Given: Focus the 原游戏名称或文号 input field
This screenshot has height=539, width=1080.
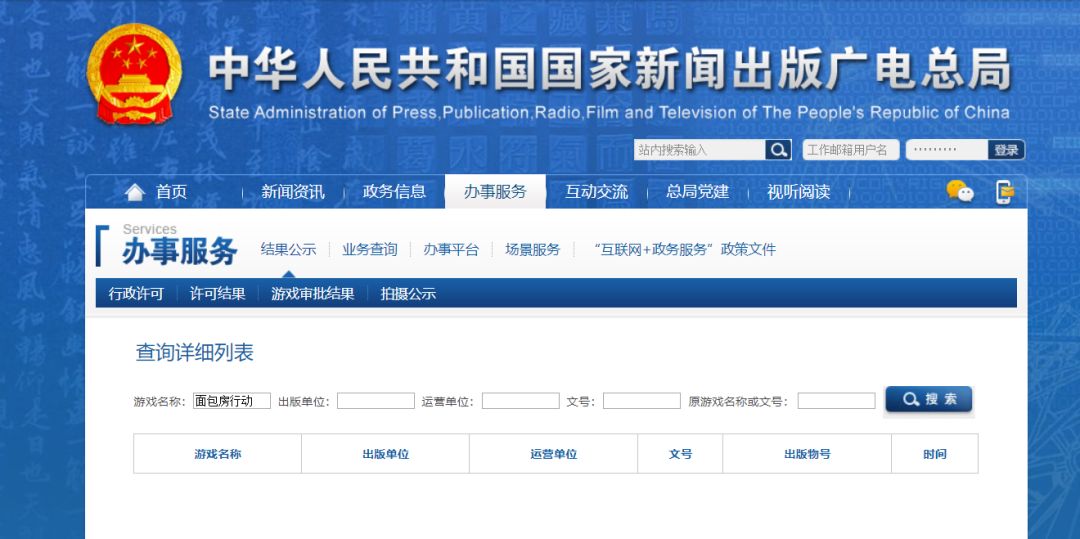Looking at the screenshot, I should click(837, 401).
